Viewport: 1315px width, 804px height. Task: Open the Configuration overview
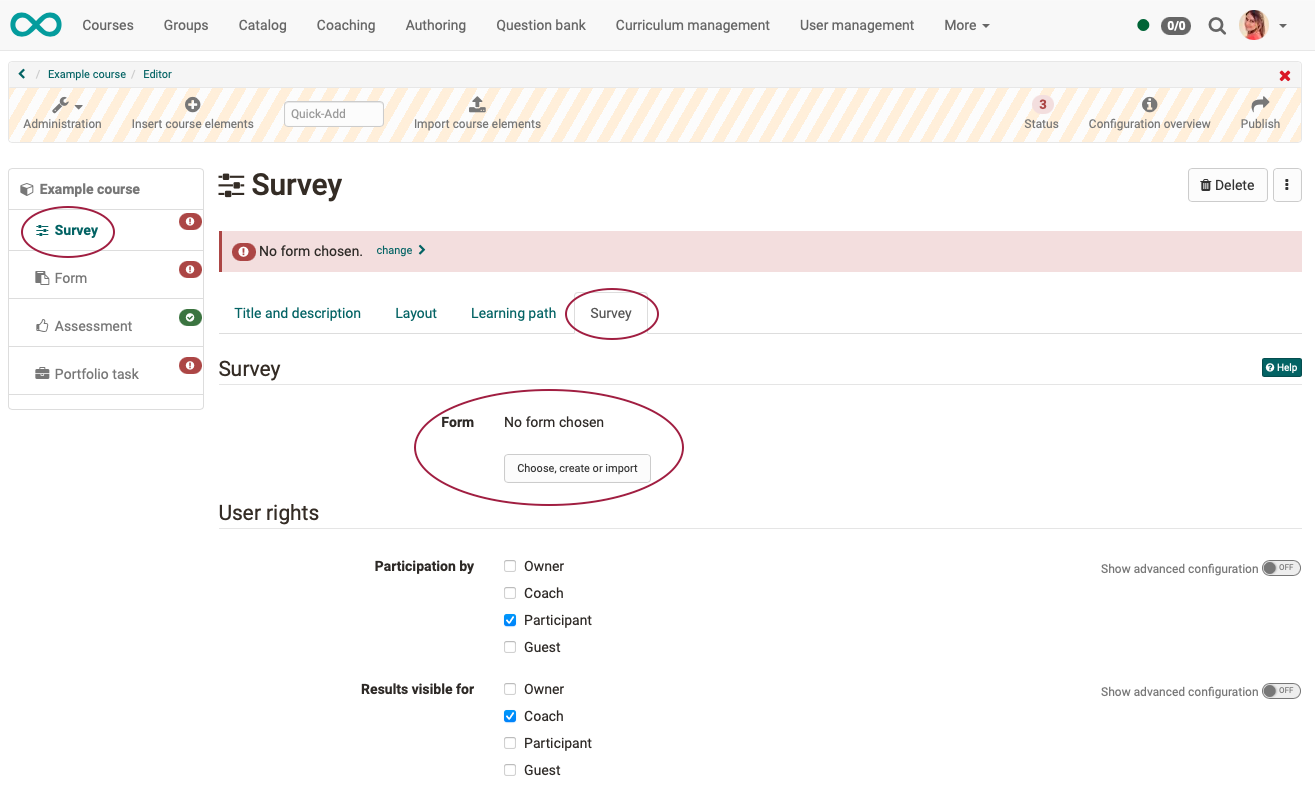(1148, 104)
